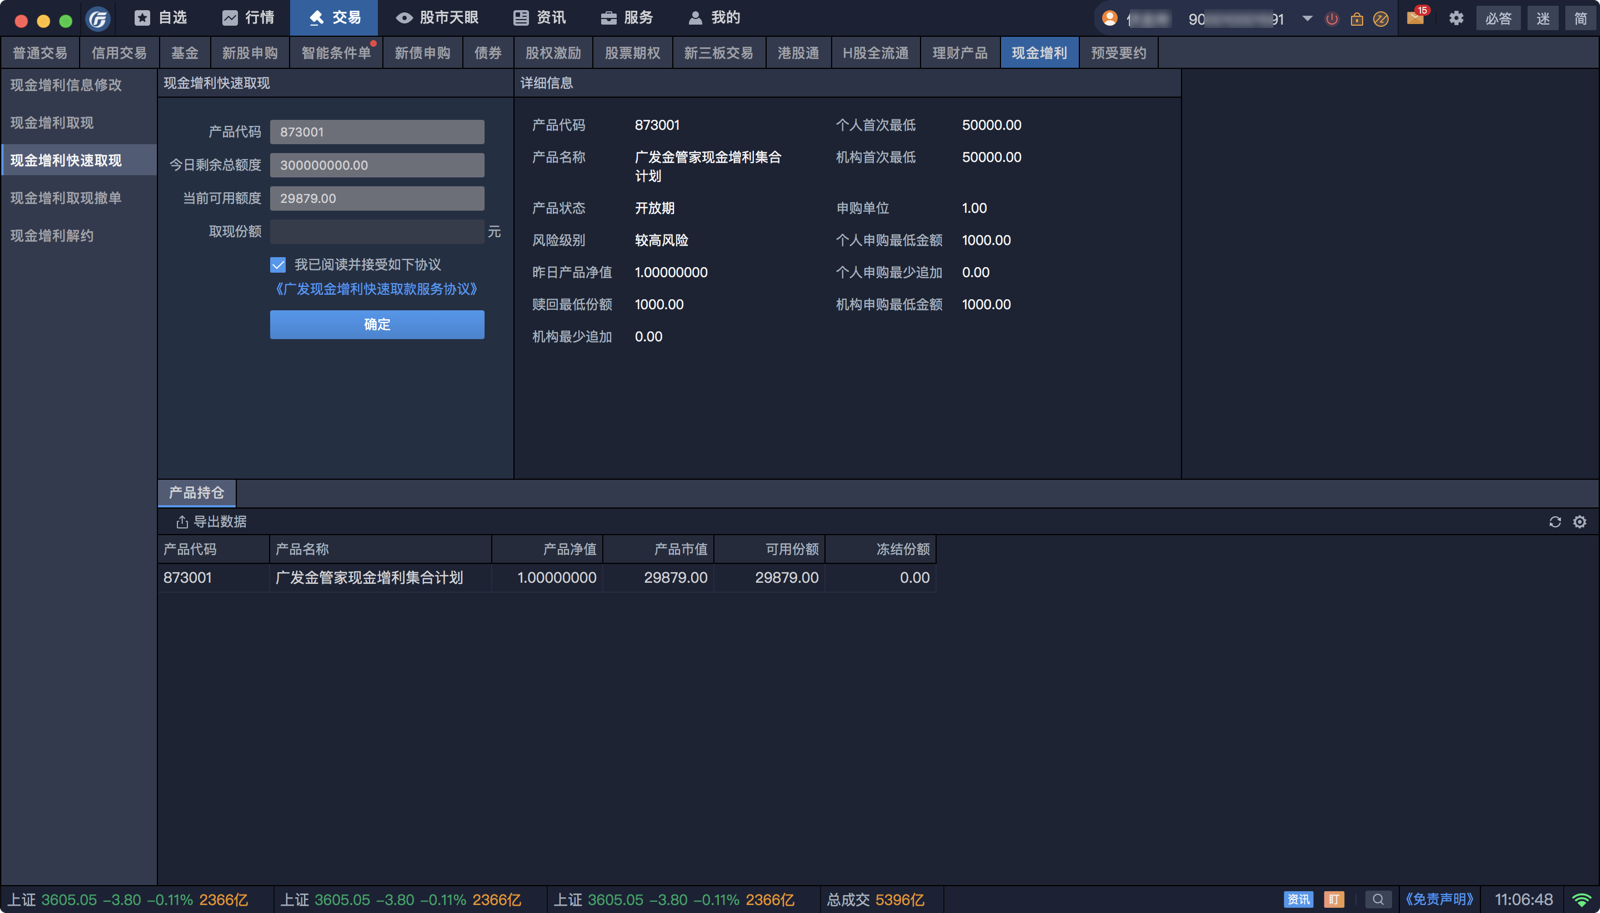Click the 资讯 badge in status bar

coord(1298,900)
